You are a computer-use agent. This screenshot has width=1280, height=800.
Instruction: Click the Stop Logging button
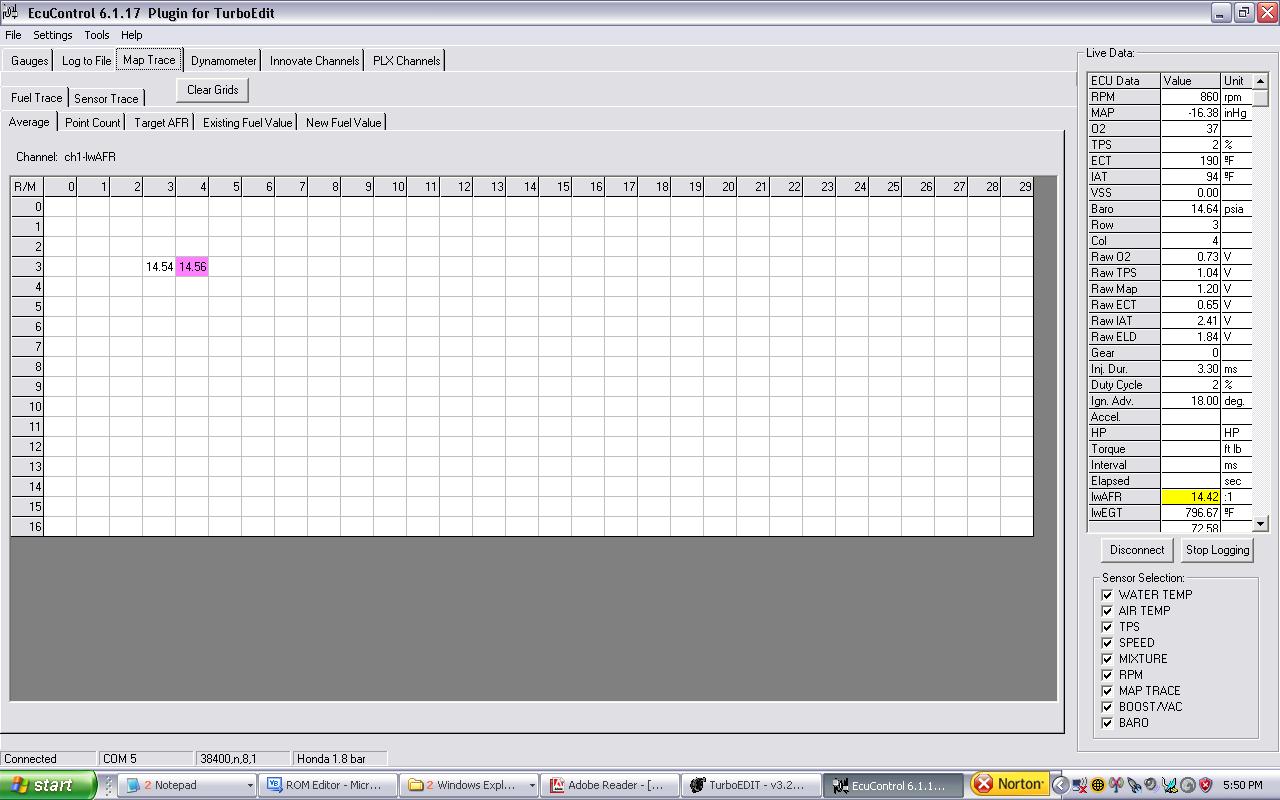click(1217, 550)
